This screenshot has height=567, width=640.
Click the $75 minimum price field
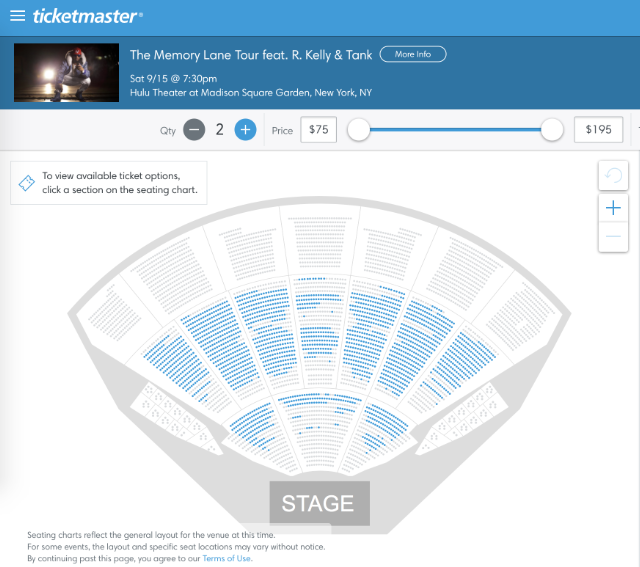[x=319, y=129]
